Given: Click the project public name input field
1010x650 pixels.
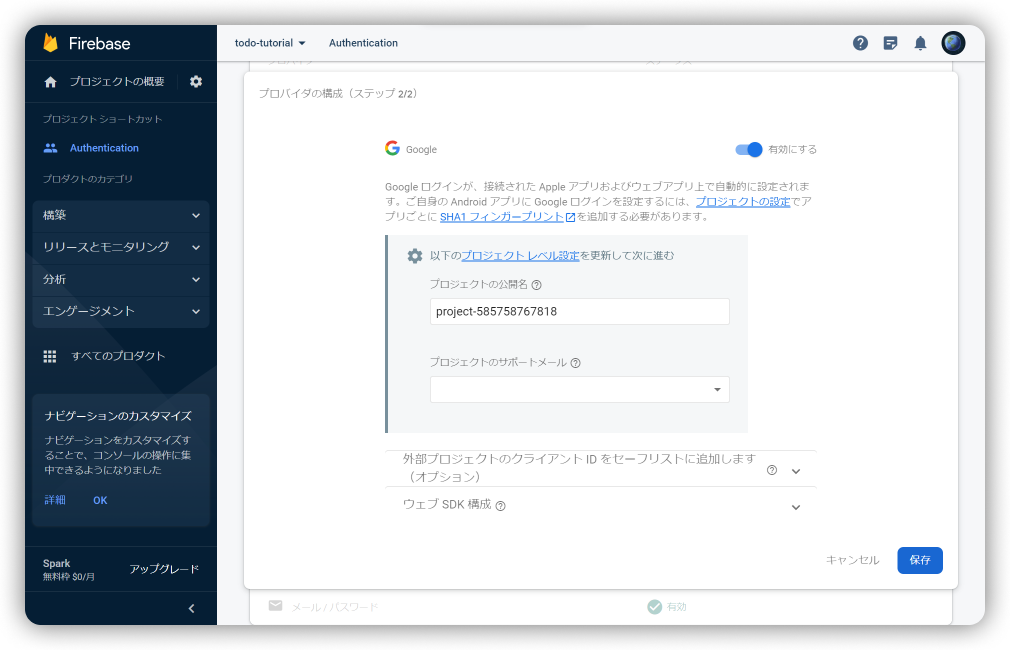Looking at the screenshot, I should 580,312.
